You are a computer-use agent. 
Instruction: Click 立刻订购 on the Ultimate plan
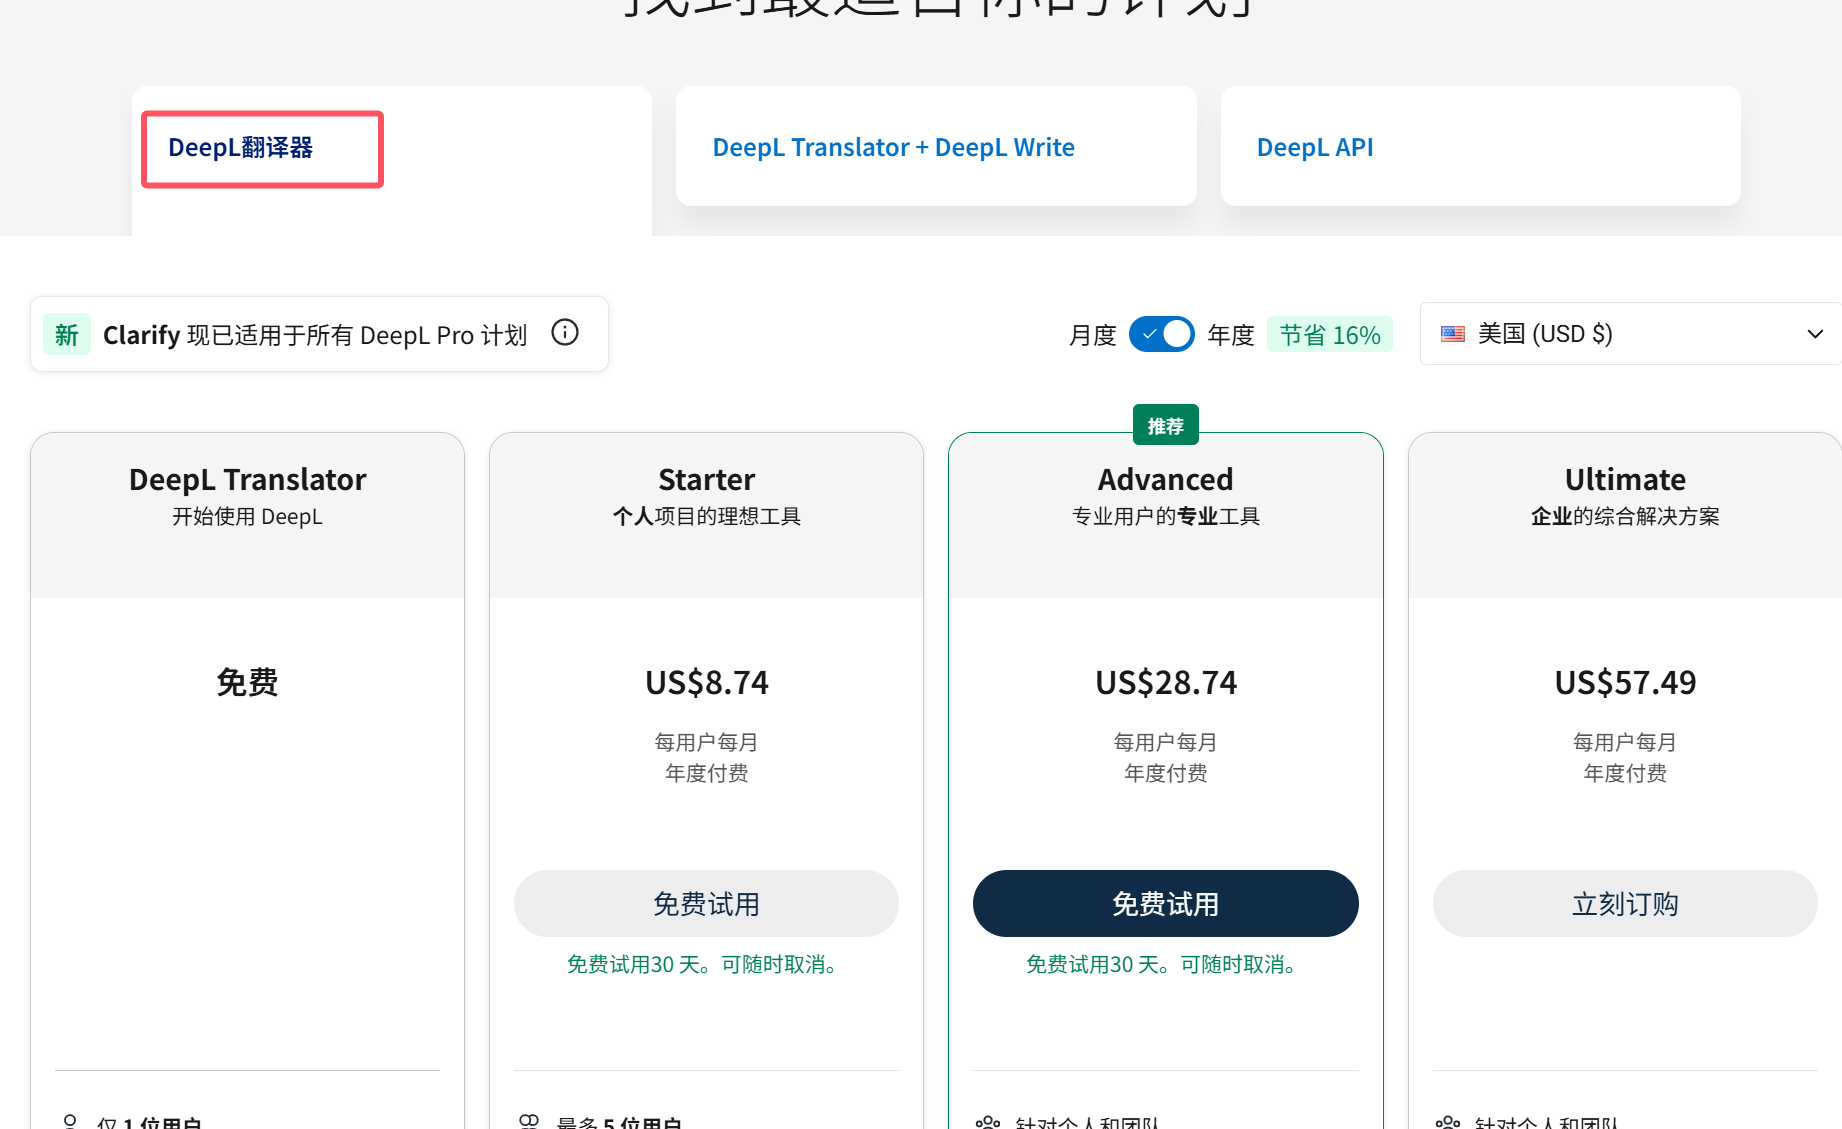[x=1624, y=903]
